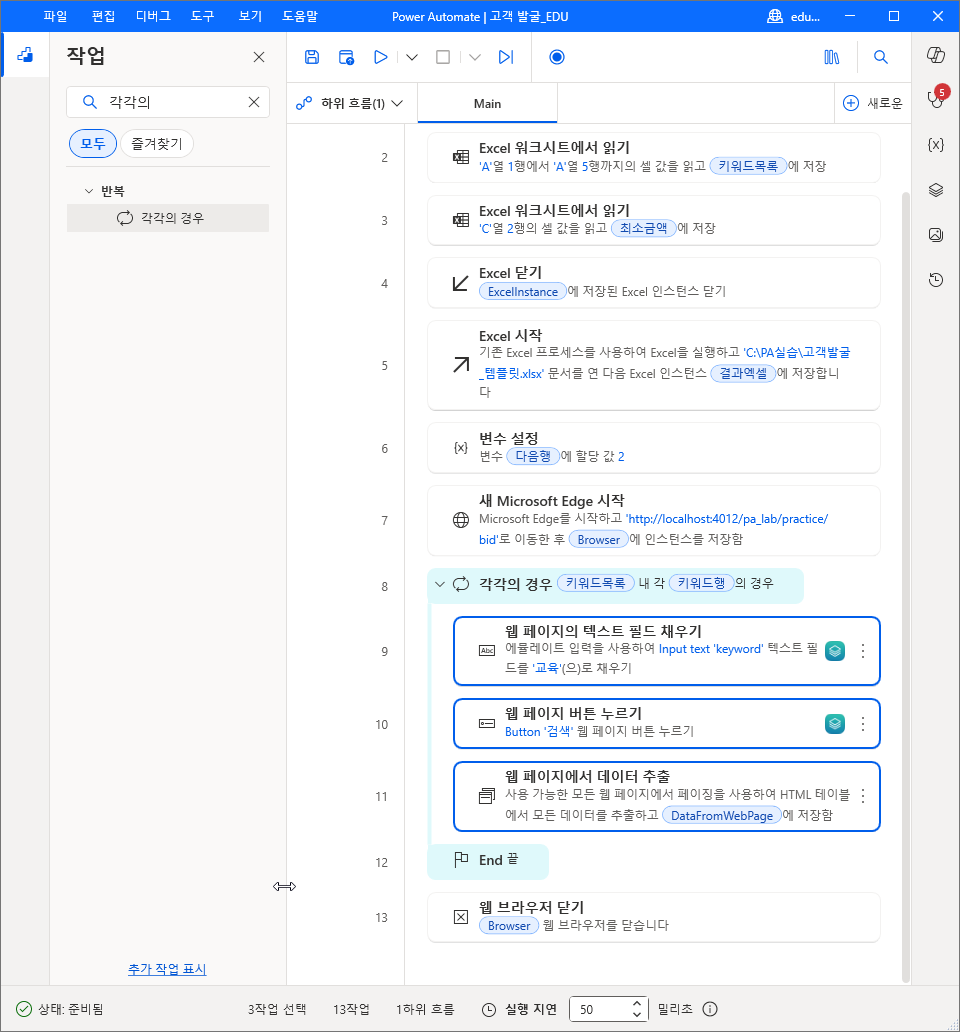This screenshot has height=1032, width=960.
Task: Open the 편집 menu
Action: pos(103,16)
